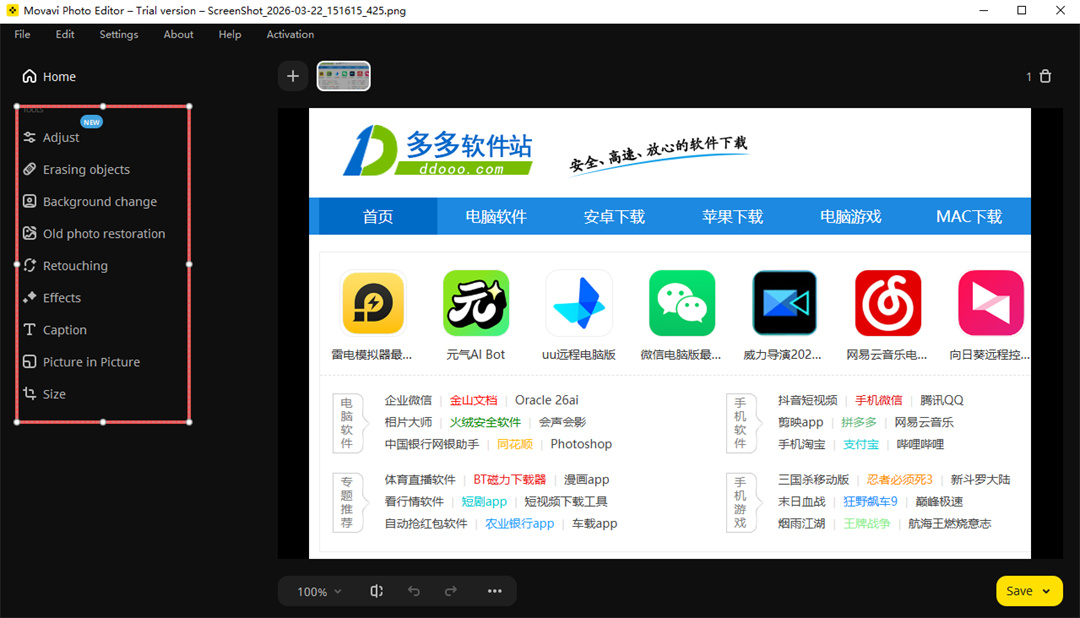Maximize the Movavi Photo Editor window
The width and height of the screenshot is (1080, 618).
(1021, 10)
